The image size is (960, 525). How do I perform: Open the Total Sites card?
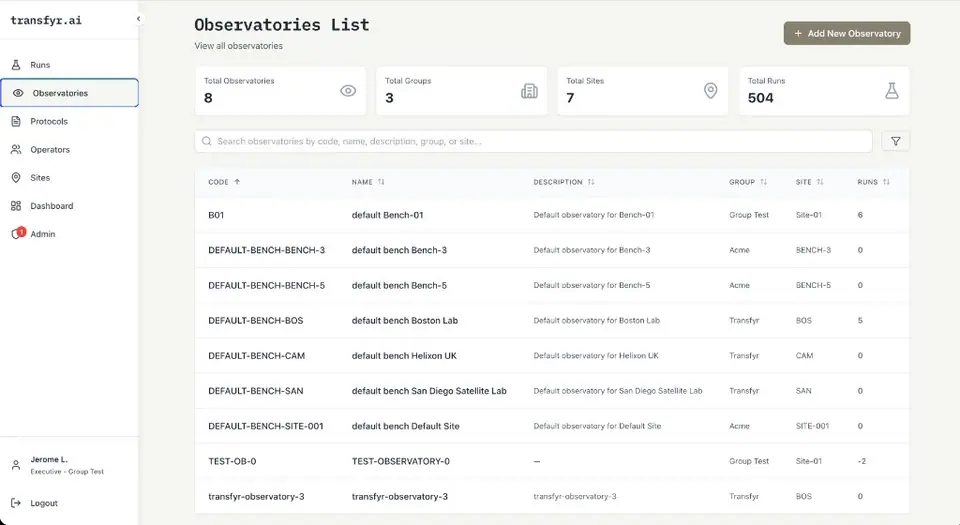coord(642,91)
